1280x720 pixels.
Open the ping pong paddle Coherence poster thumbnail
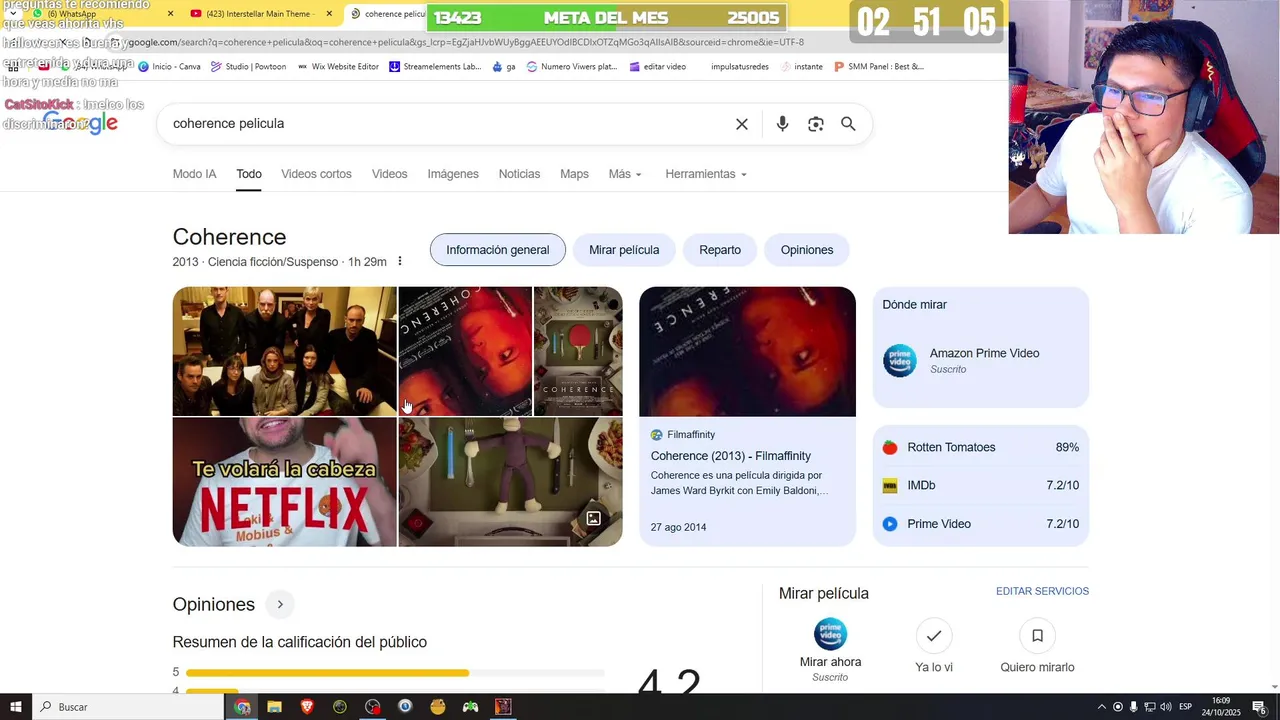point(578,351)
